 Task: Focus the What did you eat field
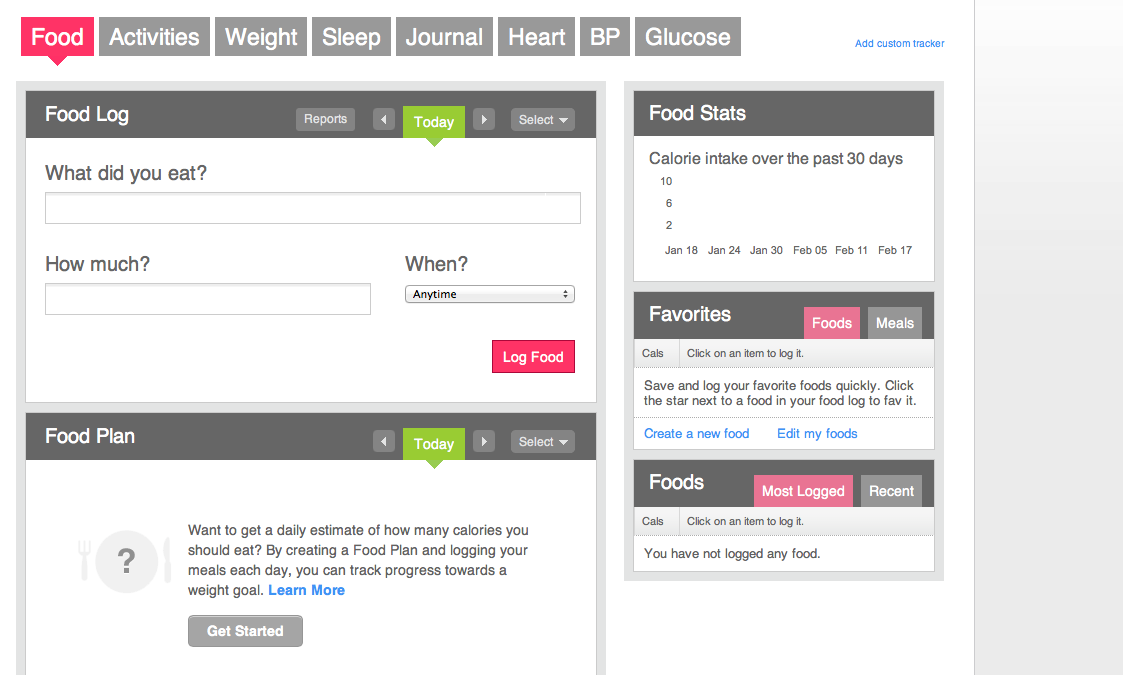click(313, 209)
